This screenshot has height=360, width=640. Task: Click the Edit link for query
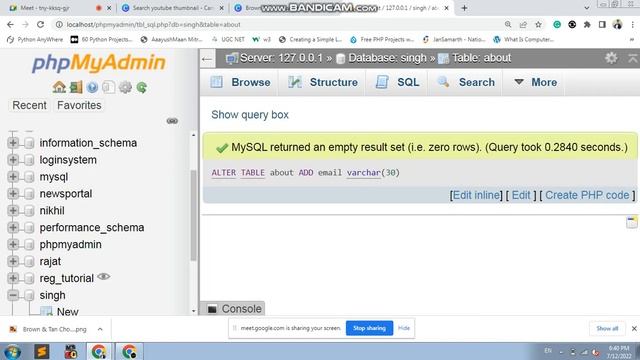[521, 195]
